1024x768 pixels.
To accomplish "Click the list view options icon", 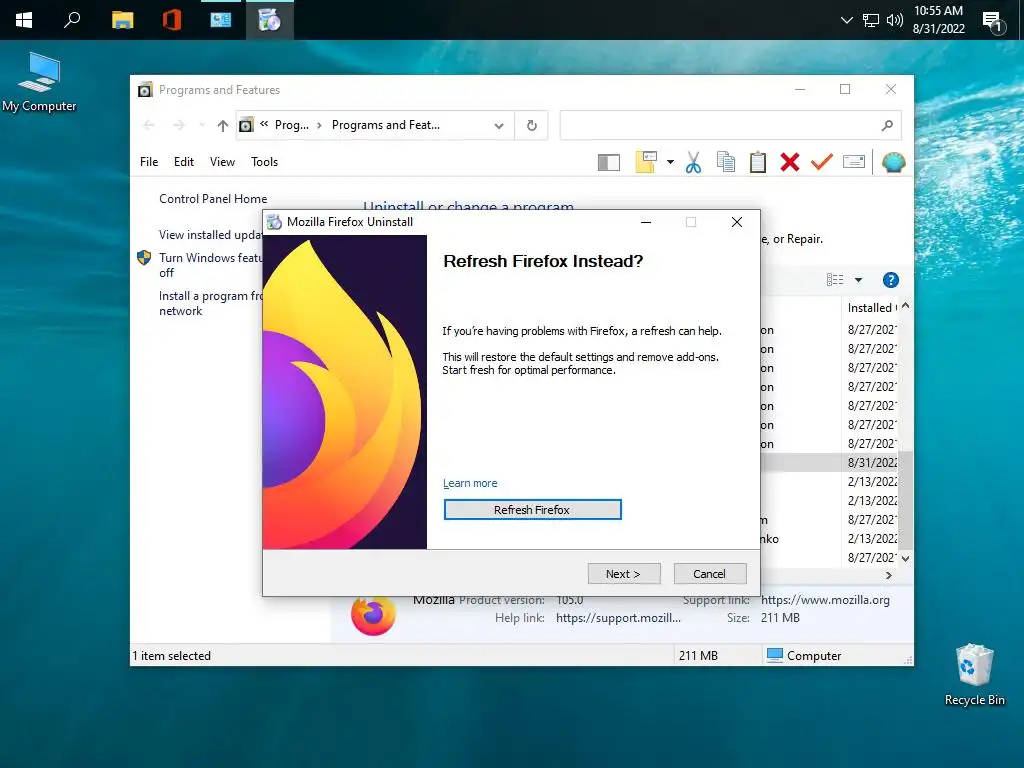I will pos(835,280).
